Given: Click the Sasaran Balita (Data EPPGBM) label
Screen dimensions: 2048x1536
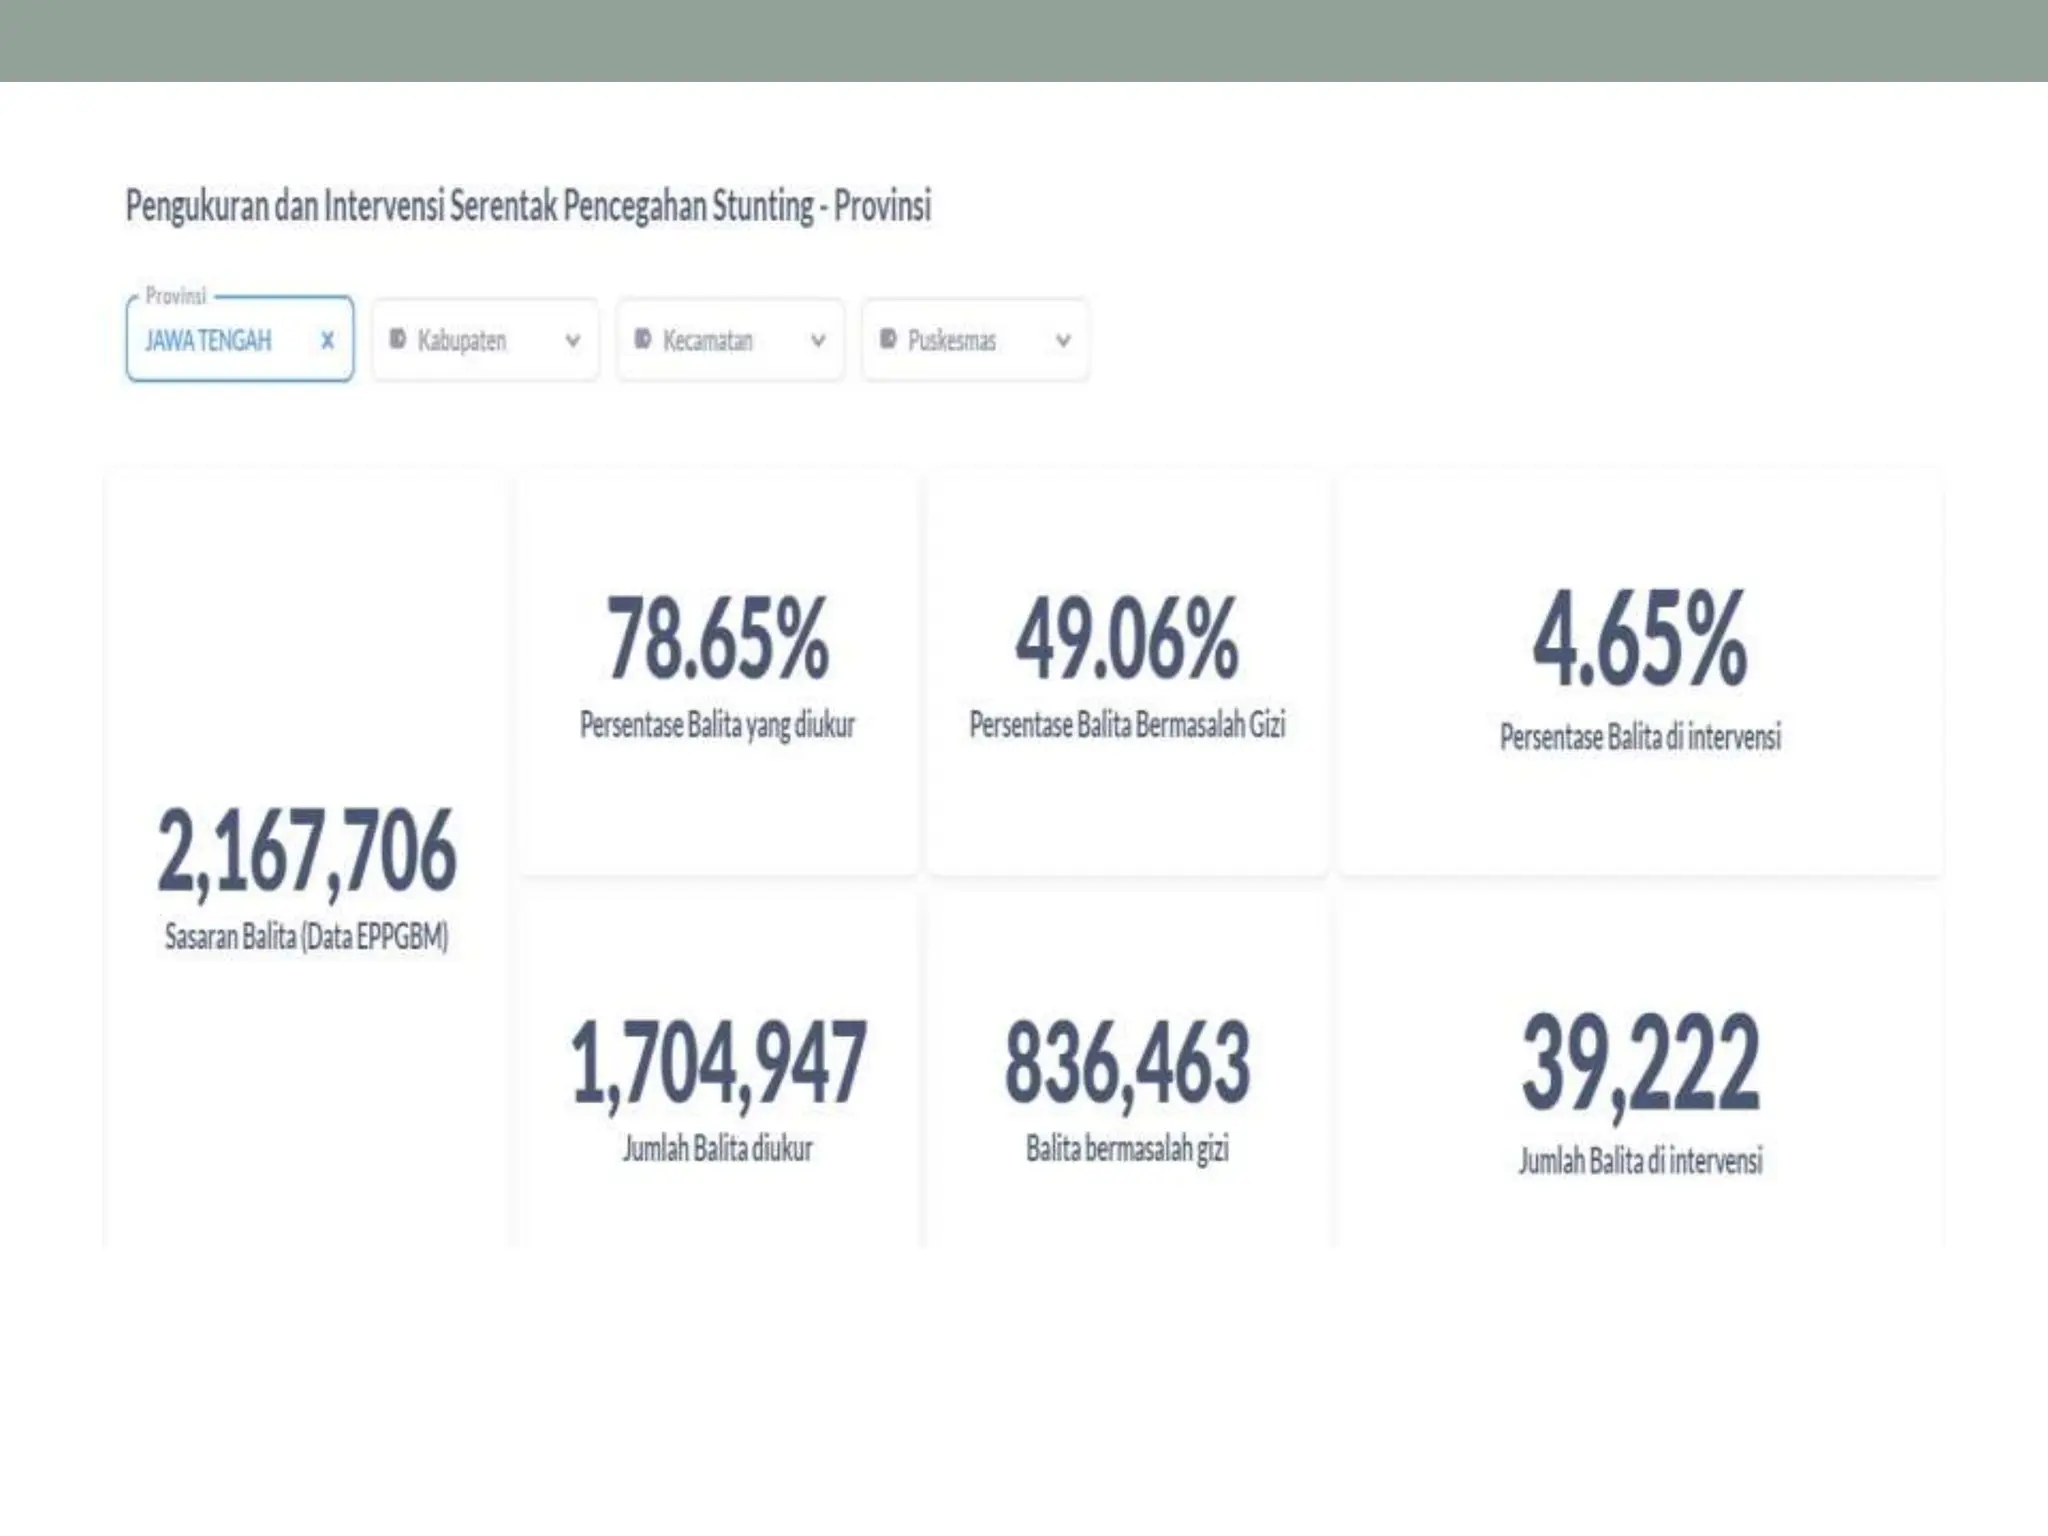Looking at the screenshot, I should 306,937.
